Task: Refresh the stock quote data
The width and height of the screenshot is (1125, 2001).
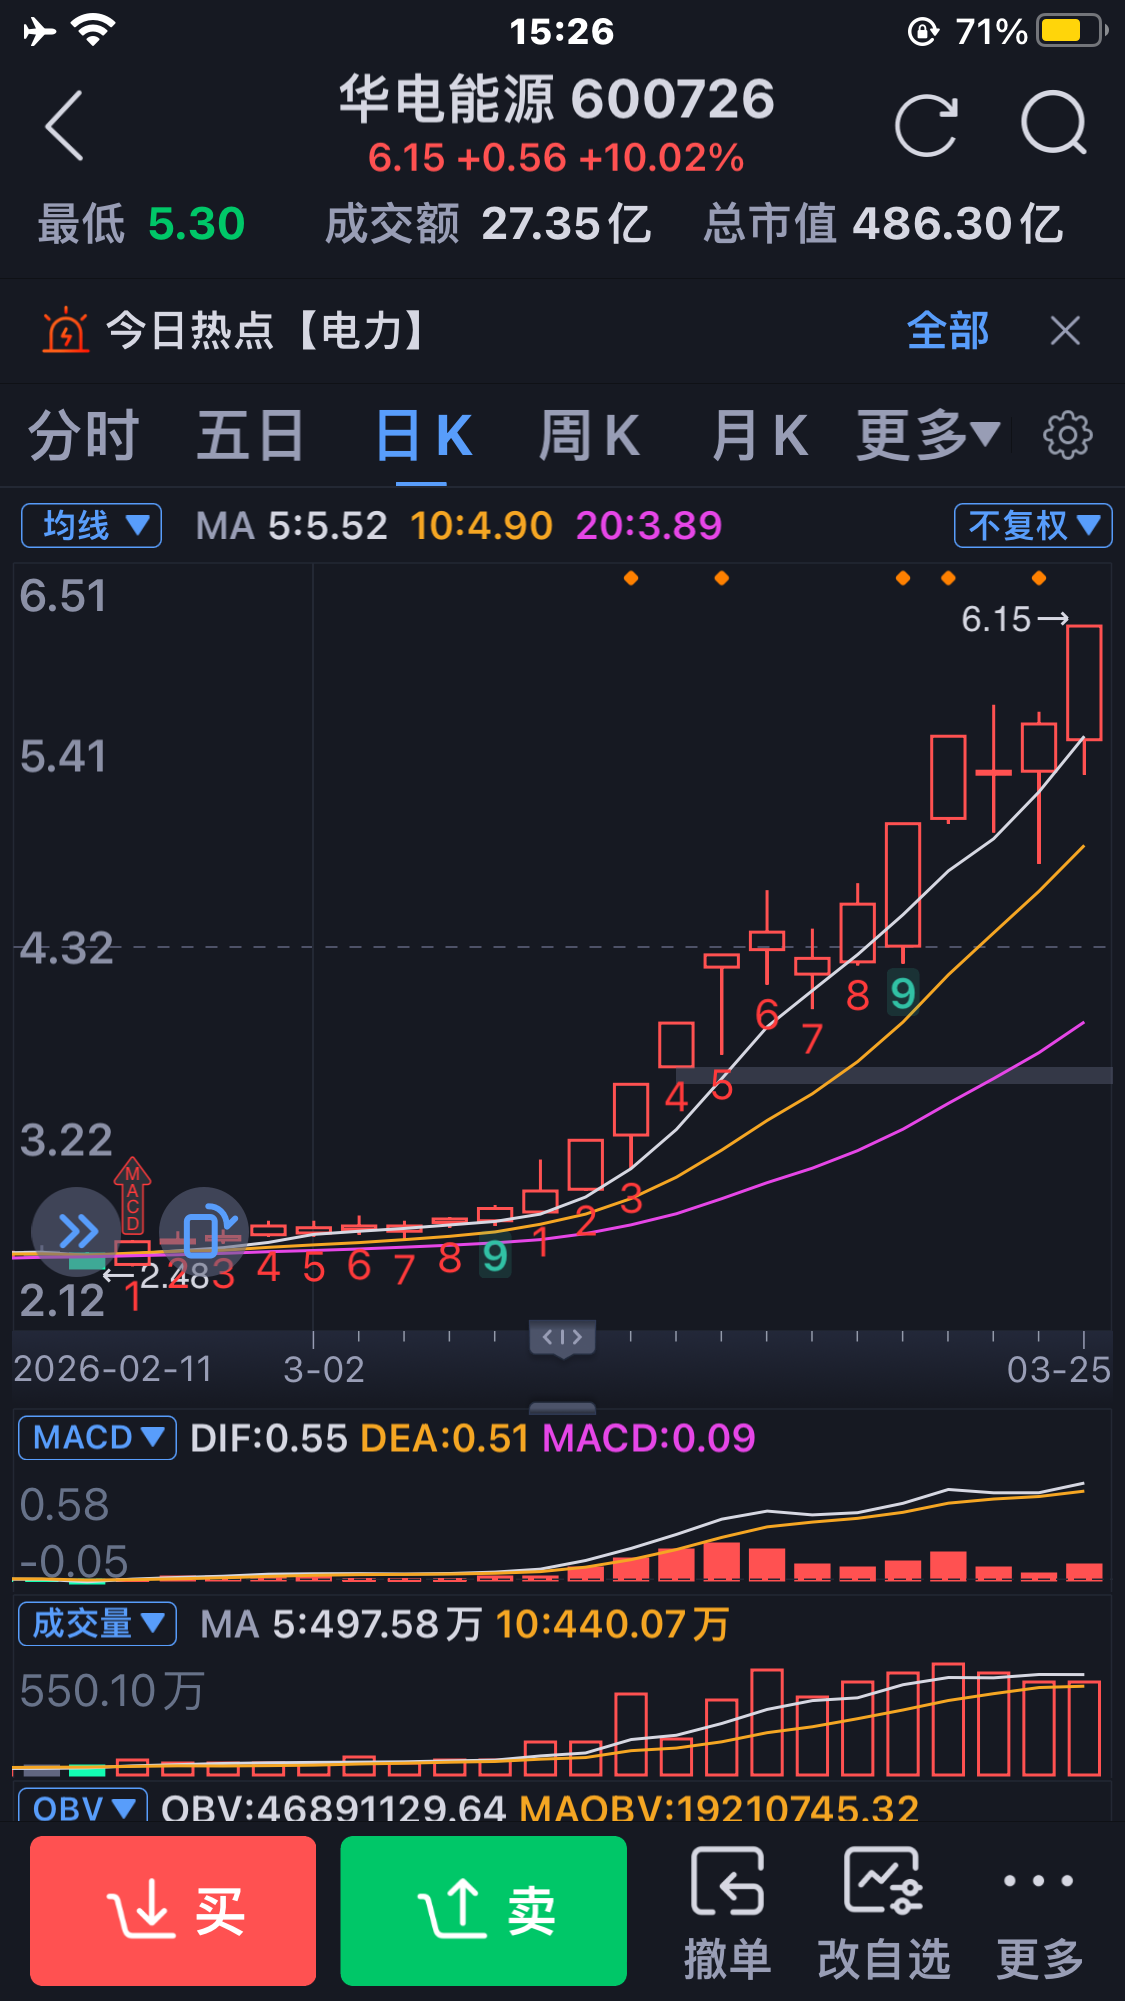Action: [x=926, y=126]
